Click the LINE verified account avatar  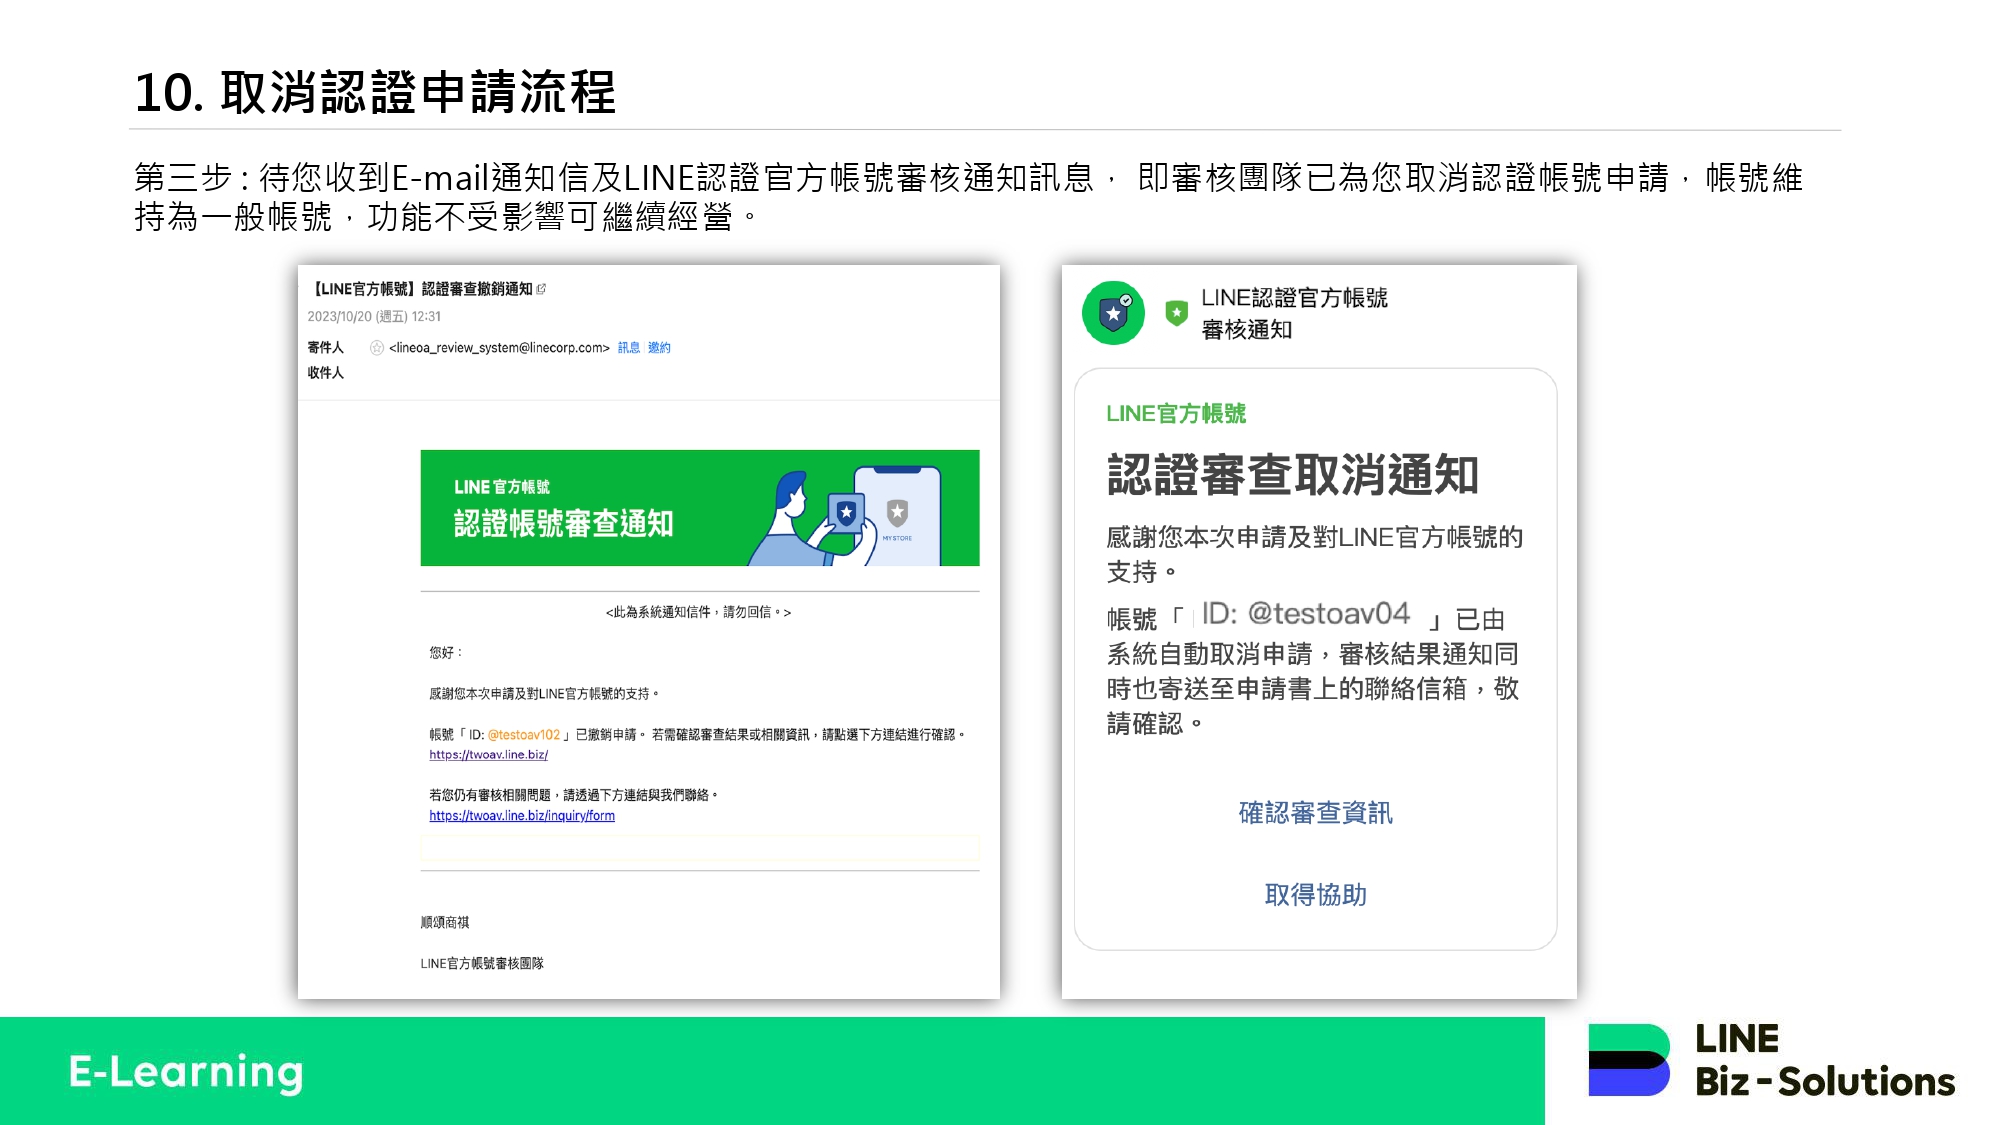click(1113, 313)
